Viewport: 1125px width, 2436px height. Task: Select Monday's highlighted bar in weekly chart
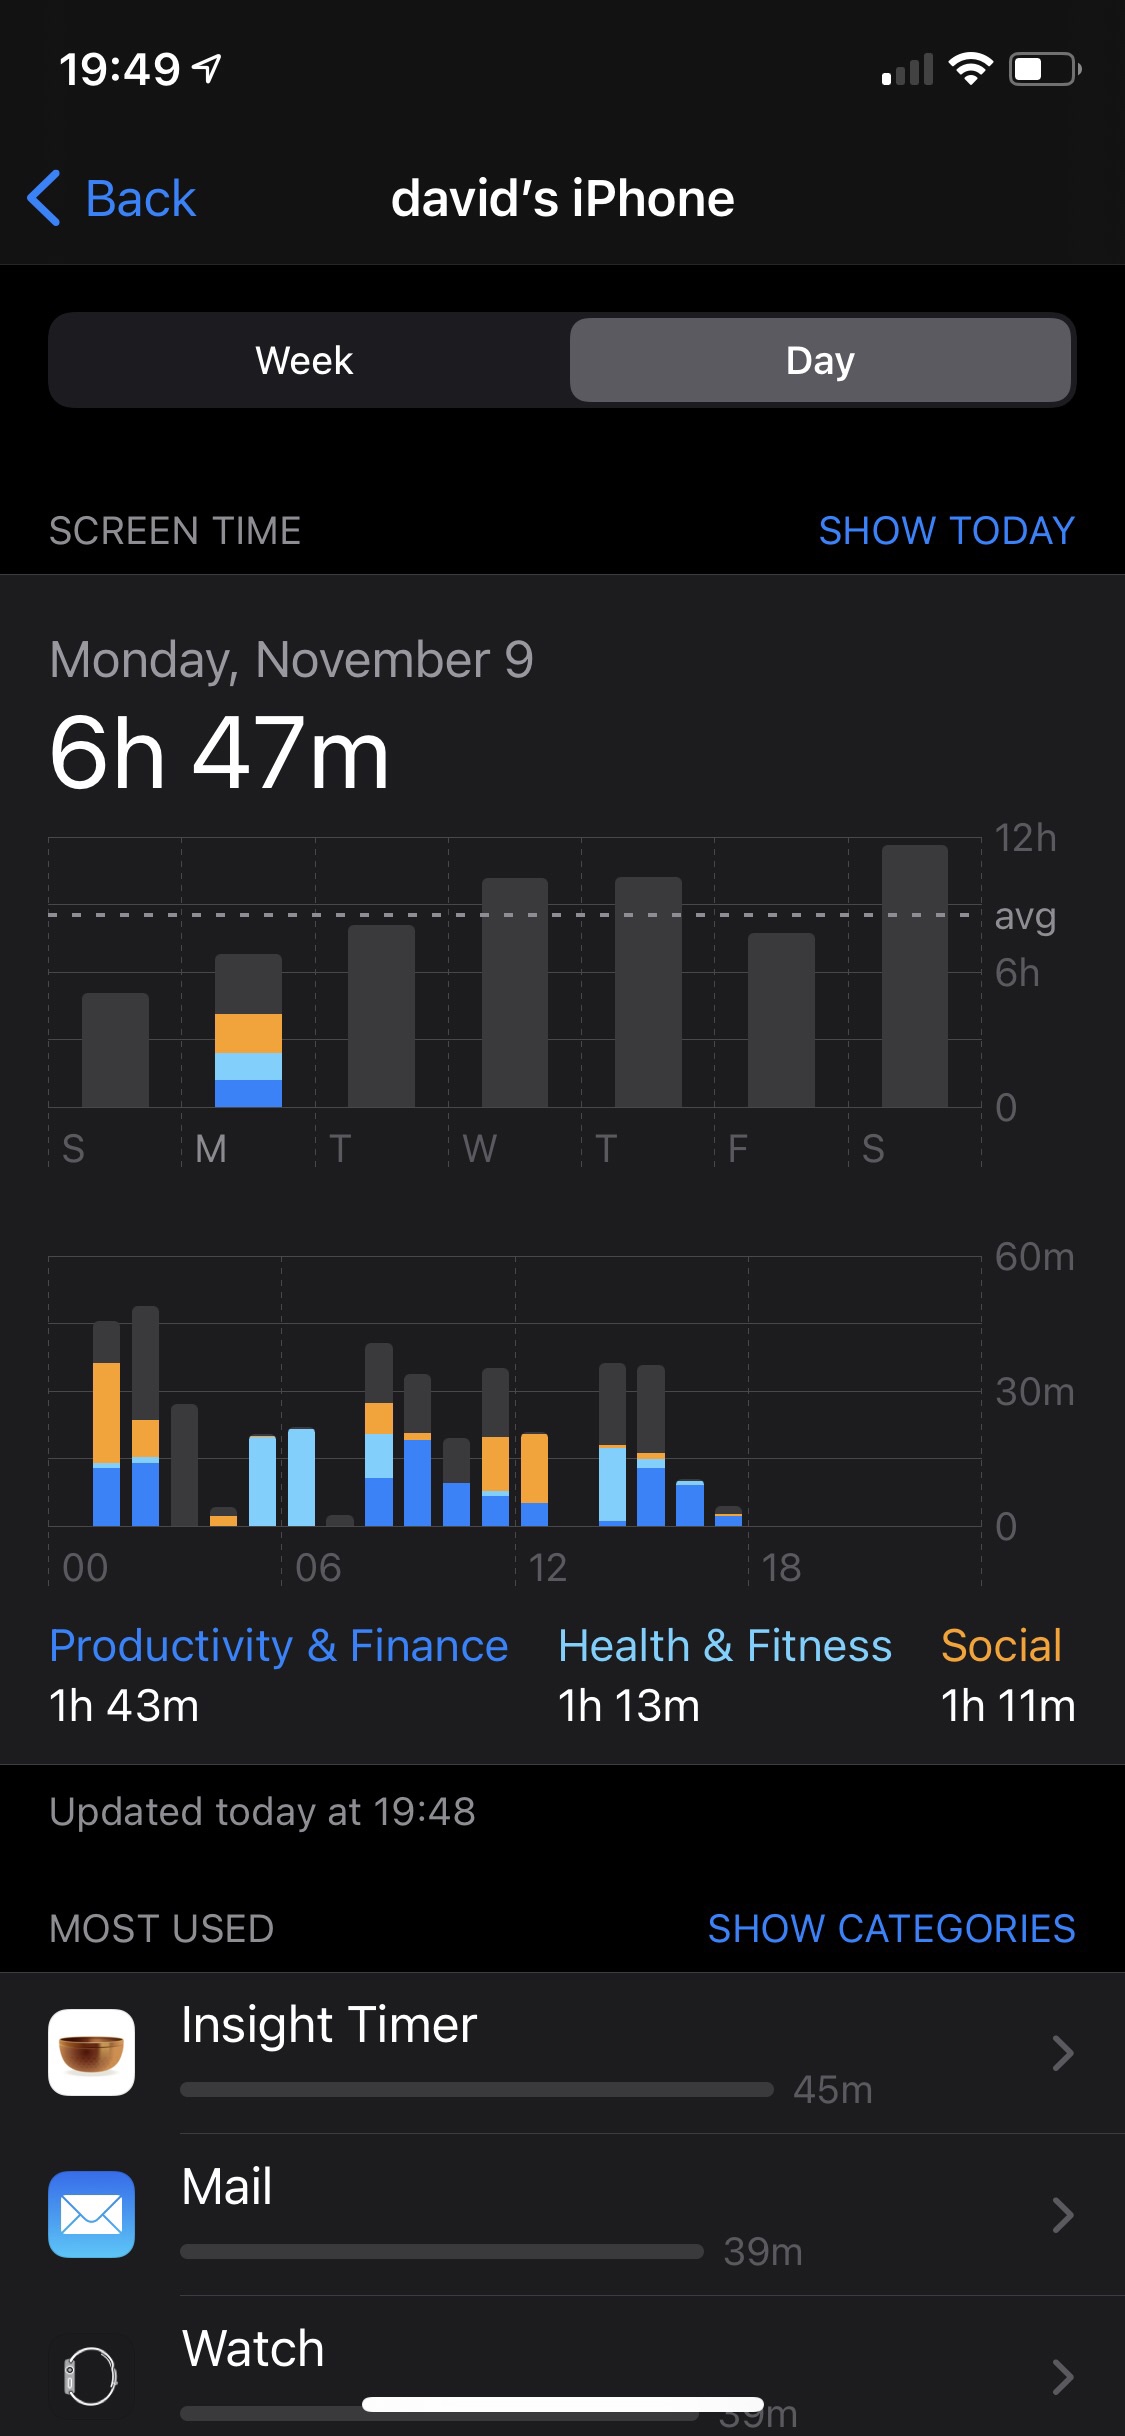click(x=248, y=1032)
